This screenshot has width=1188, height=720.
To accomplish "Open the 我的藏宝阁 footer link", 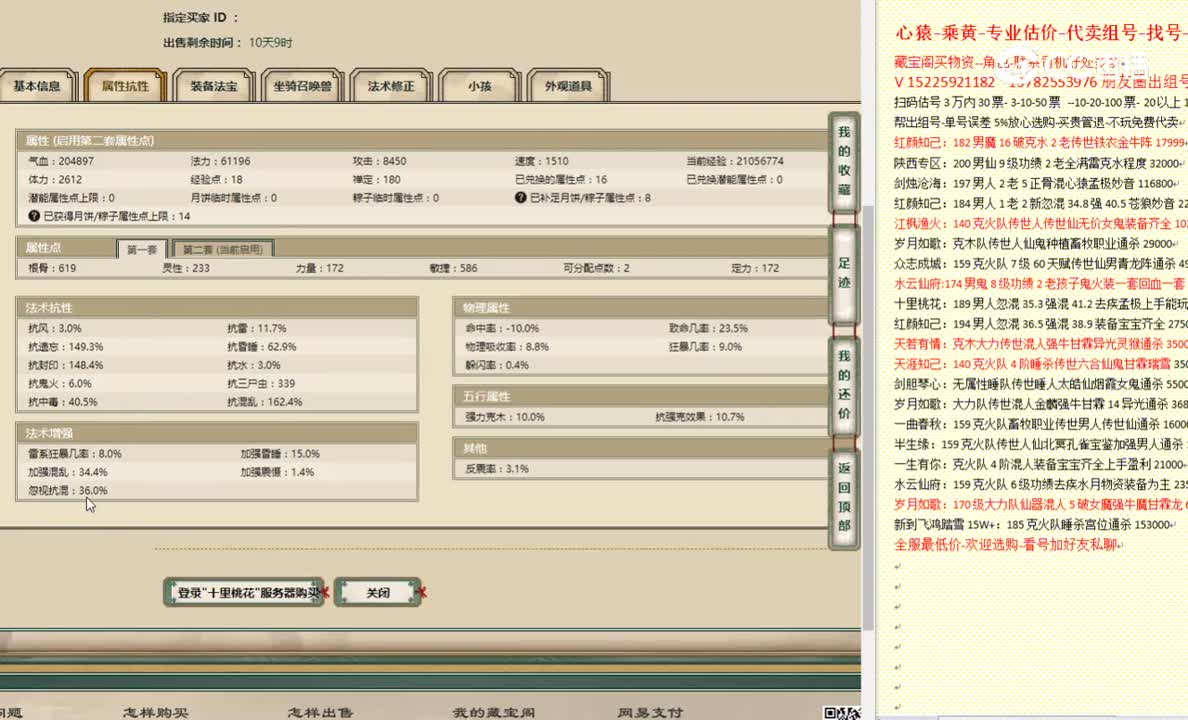I will tap(494, 712).
